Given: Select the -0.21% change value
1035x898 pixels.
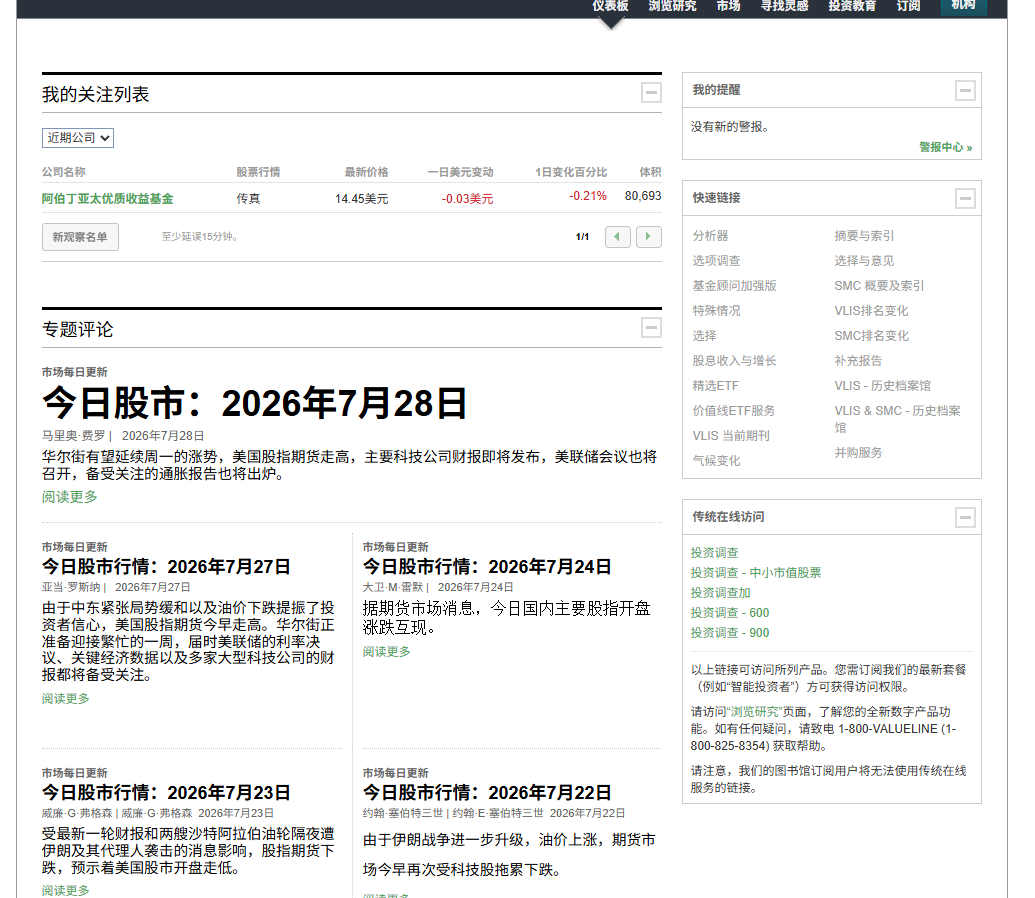Looking at the screenshot, I should [587, 196].
